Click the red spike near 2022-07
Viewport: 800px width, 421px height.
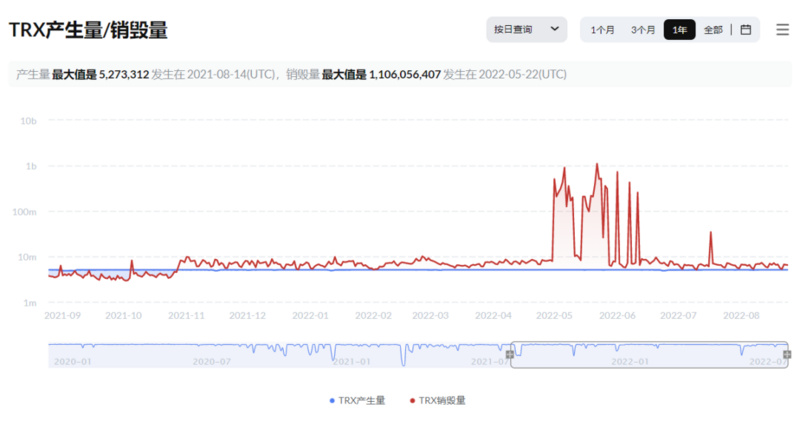point(710,233)
